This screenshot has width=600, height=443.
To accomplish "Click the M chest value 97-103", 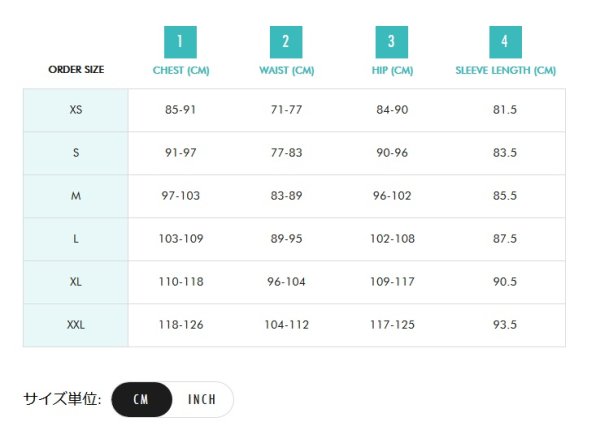I will 181,196.
